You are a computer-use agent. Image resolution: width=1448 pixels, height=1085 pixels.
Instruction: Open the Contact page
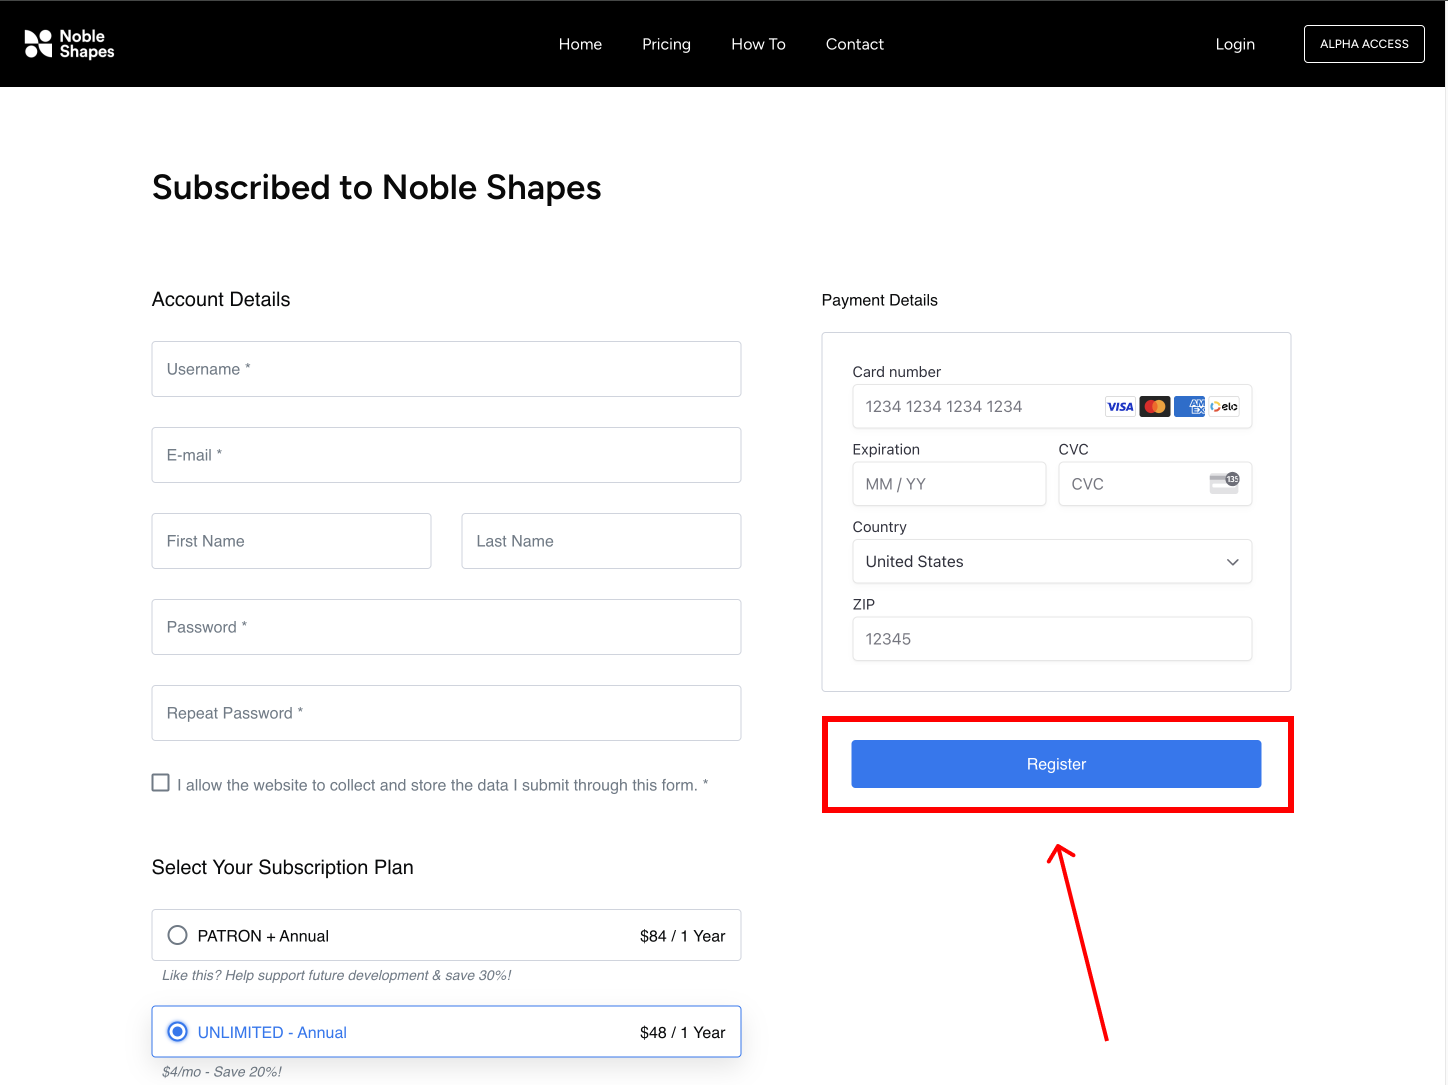tap(854, 44)
